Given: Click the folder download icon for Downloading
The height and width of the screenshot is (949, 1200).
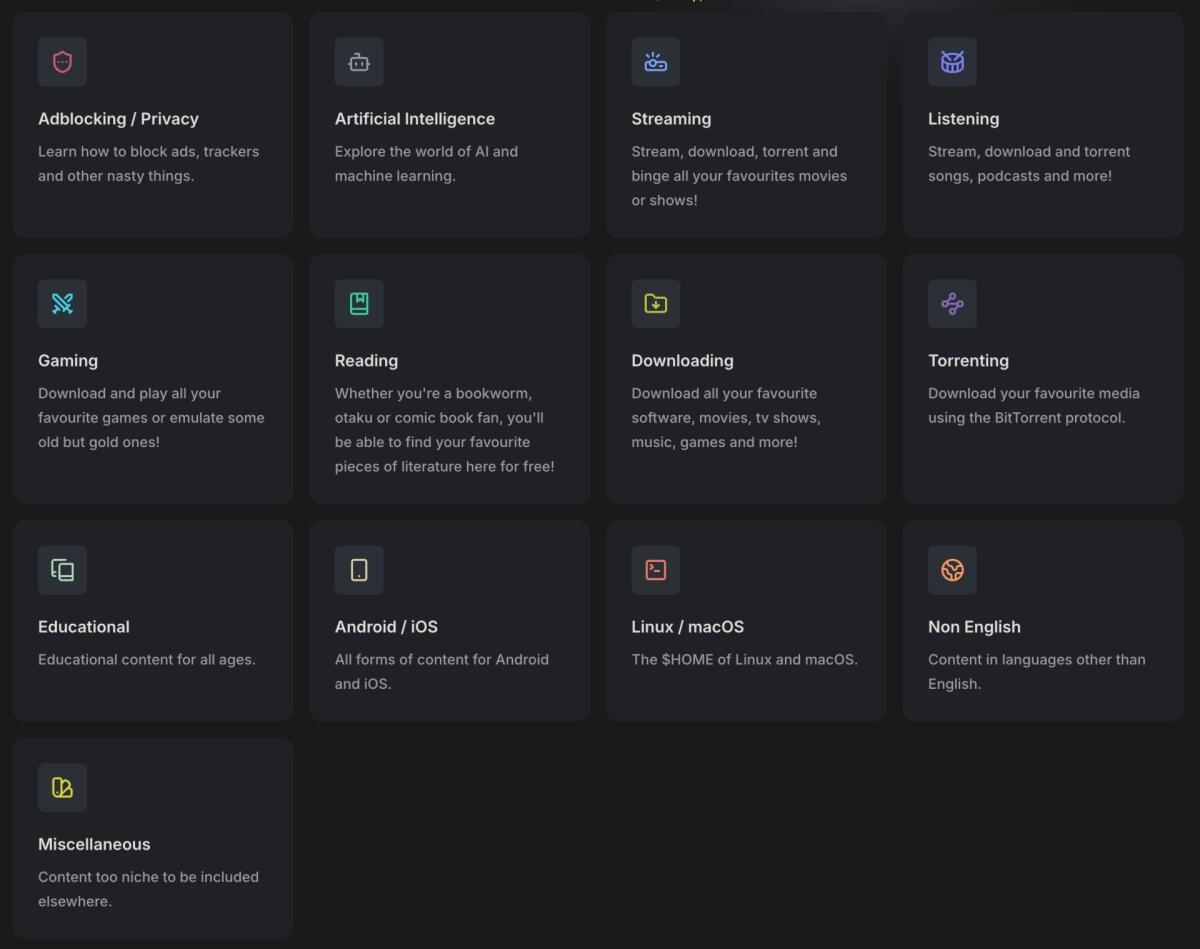Looking at the screenshot, I should click(x=655, y=304).
